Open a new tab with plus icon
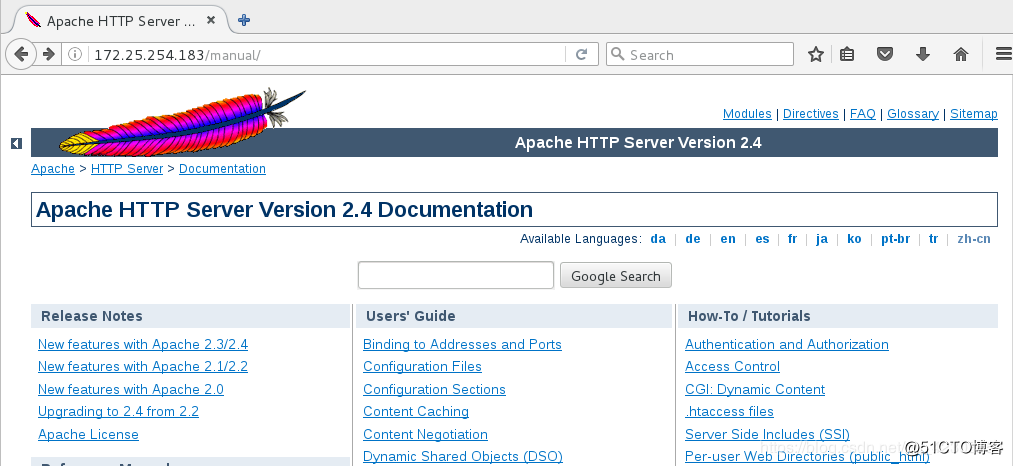This screenshot has width=1013, height=466. tap(244, 20)
